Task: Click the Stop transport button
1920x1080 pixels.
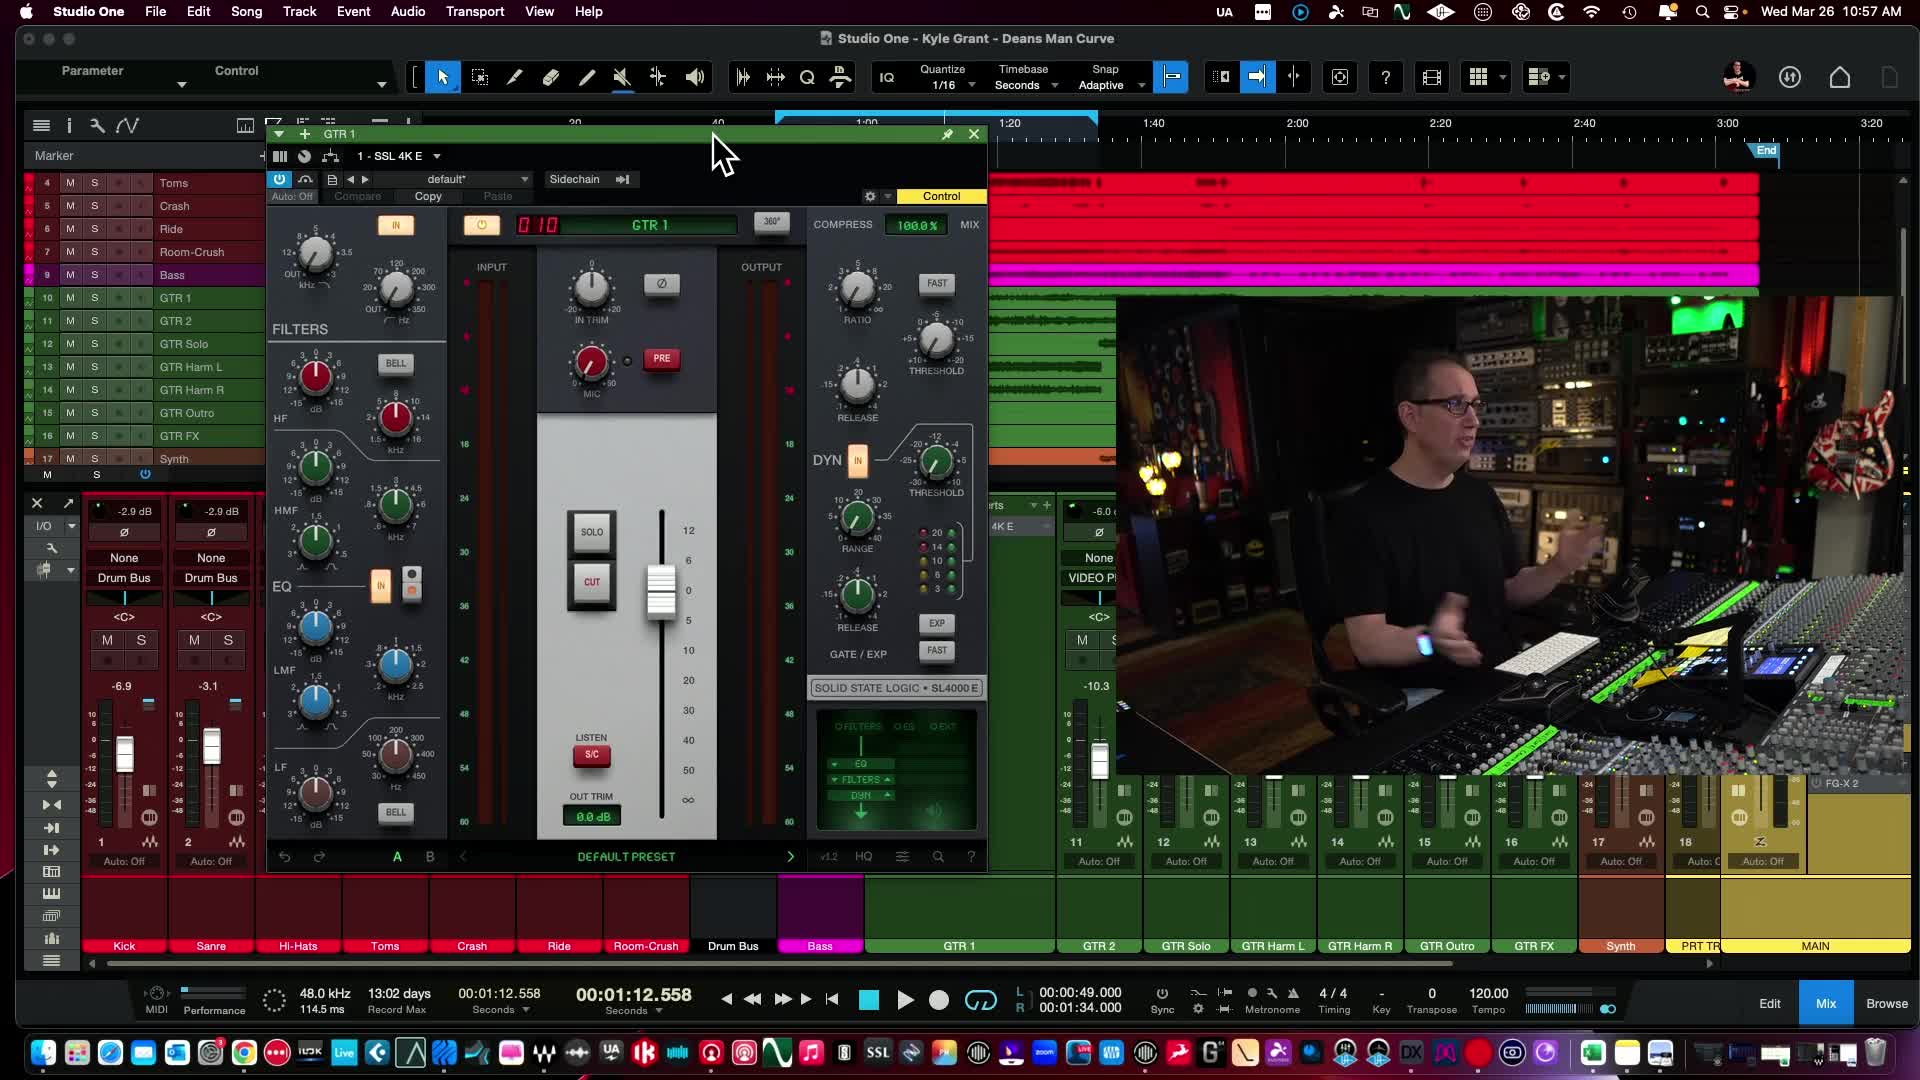Action: [869, 1000]
